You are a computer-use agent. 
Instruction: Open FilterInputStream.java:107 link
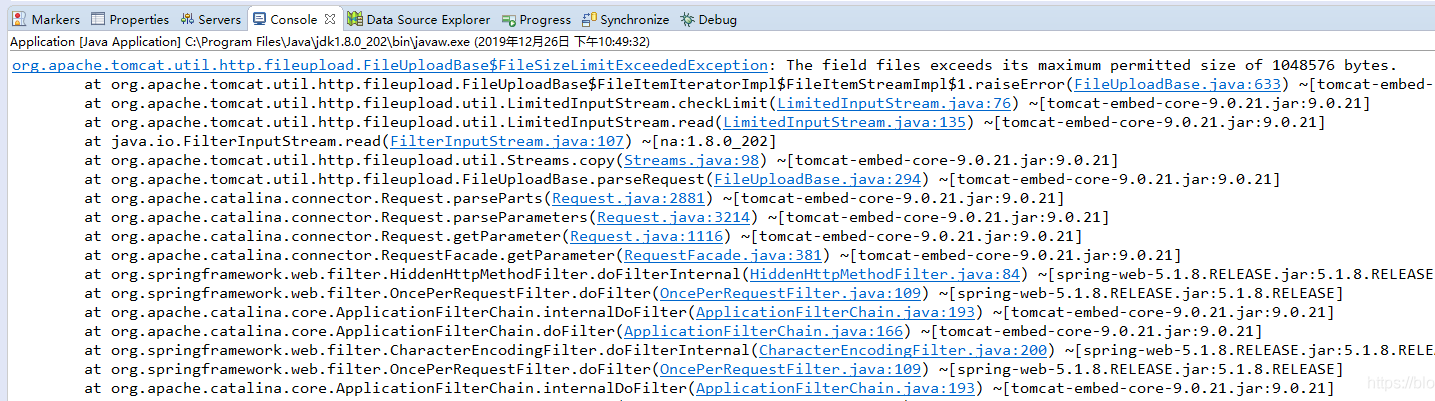point(507,141)
